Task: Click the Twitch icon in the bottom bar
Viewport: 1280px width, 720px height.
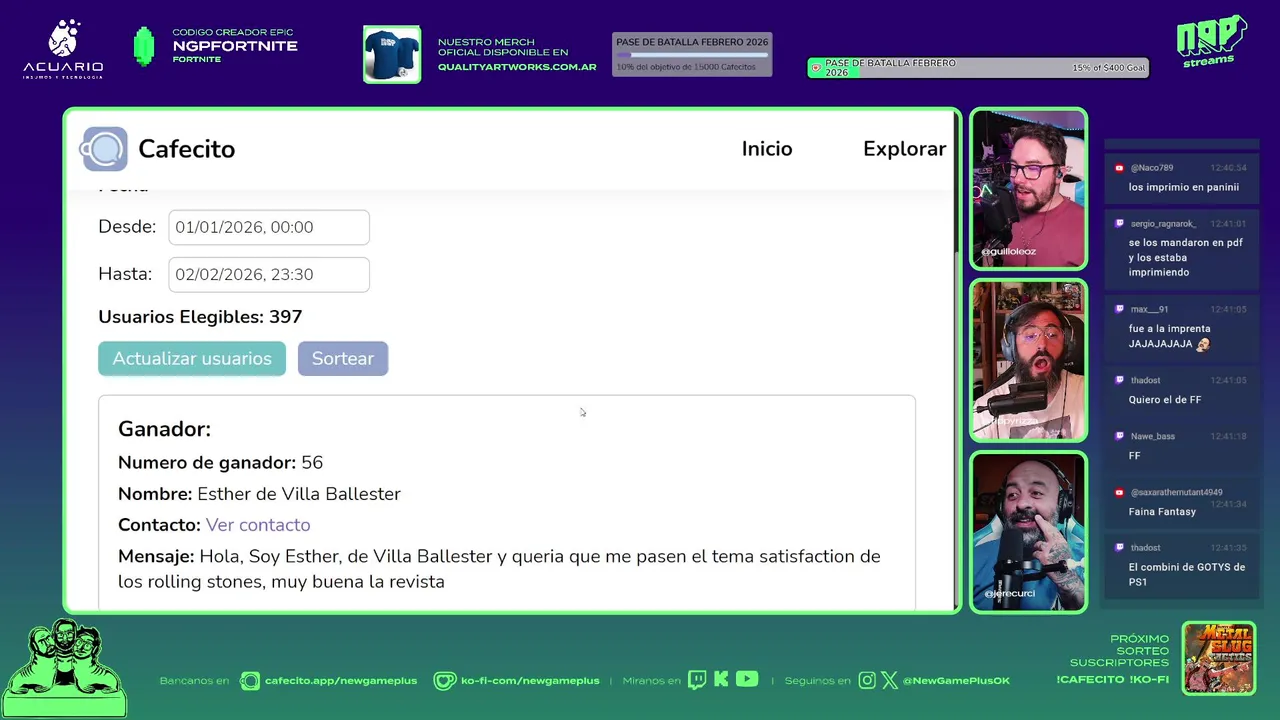Action: (x=697, y=680)
